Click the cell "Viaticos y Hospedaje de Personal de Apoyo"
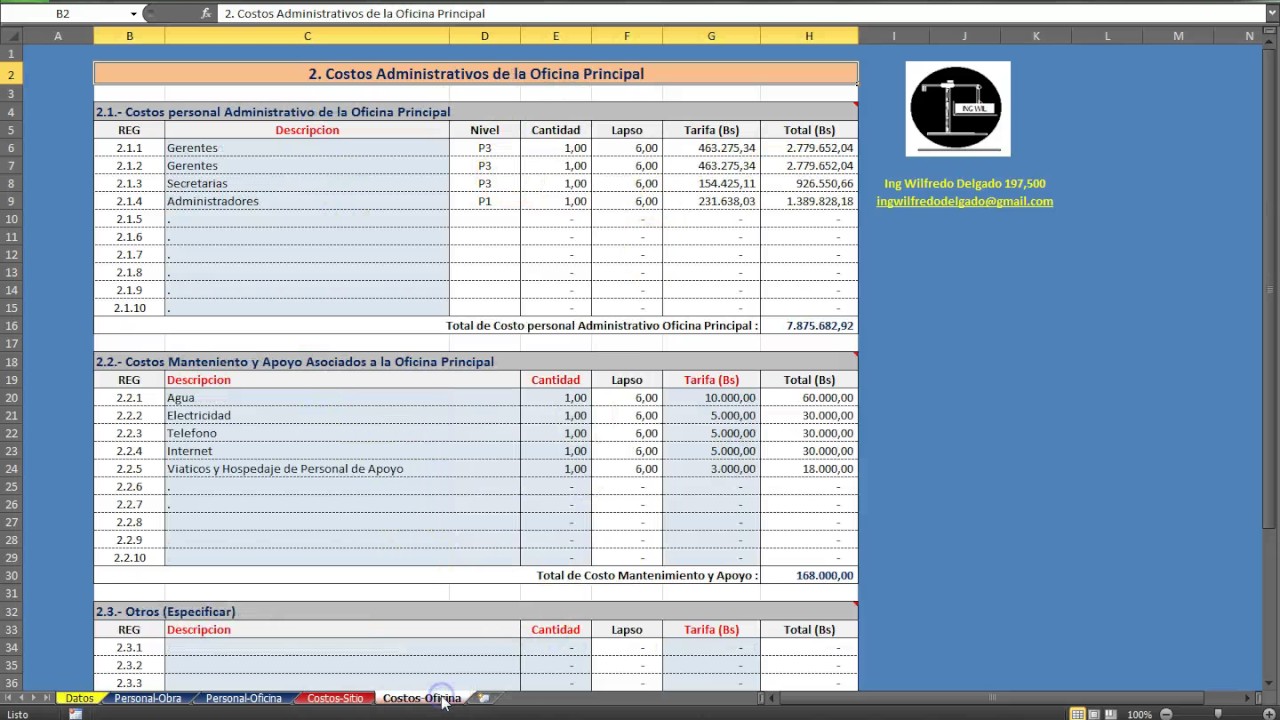1280x720 pixels. (342, 469)
